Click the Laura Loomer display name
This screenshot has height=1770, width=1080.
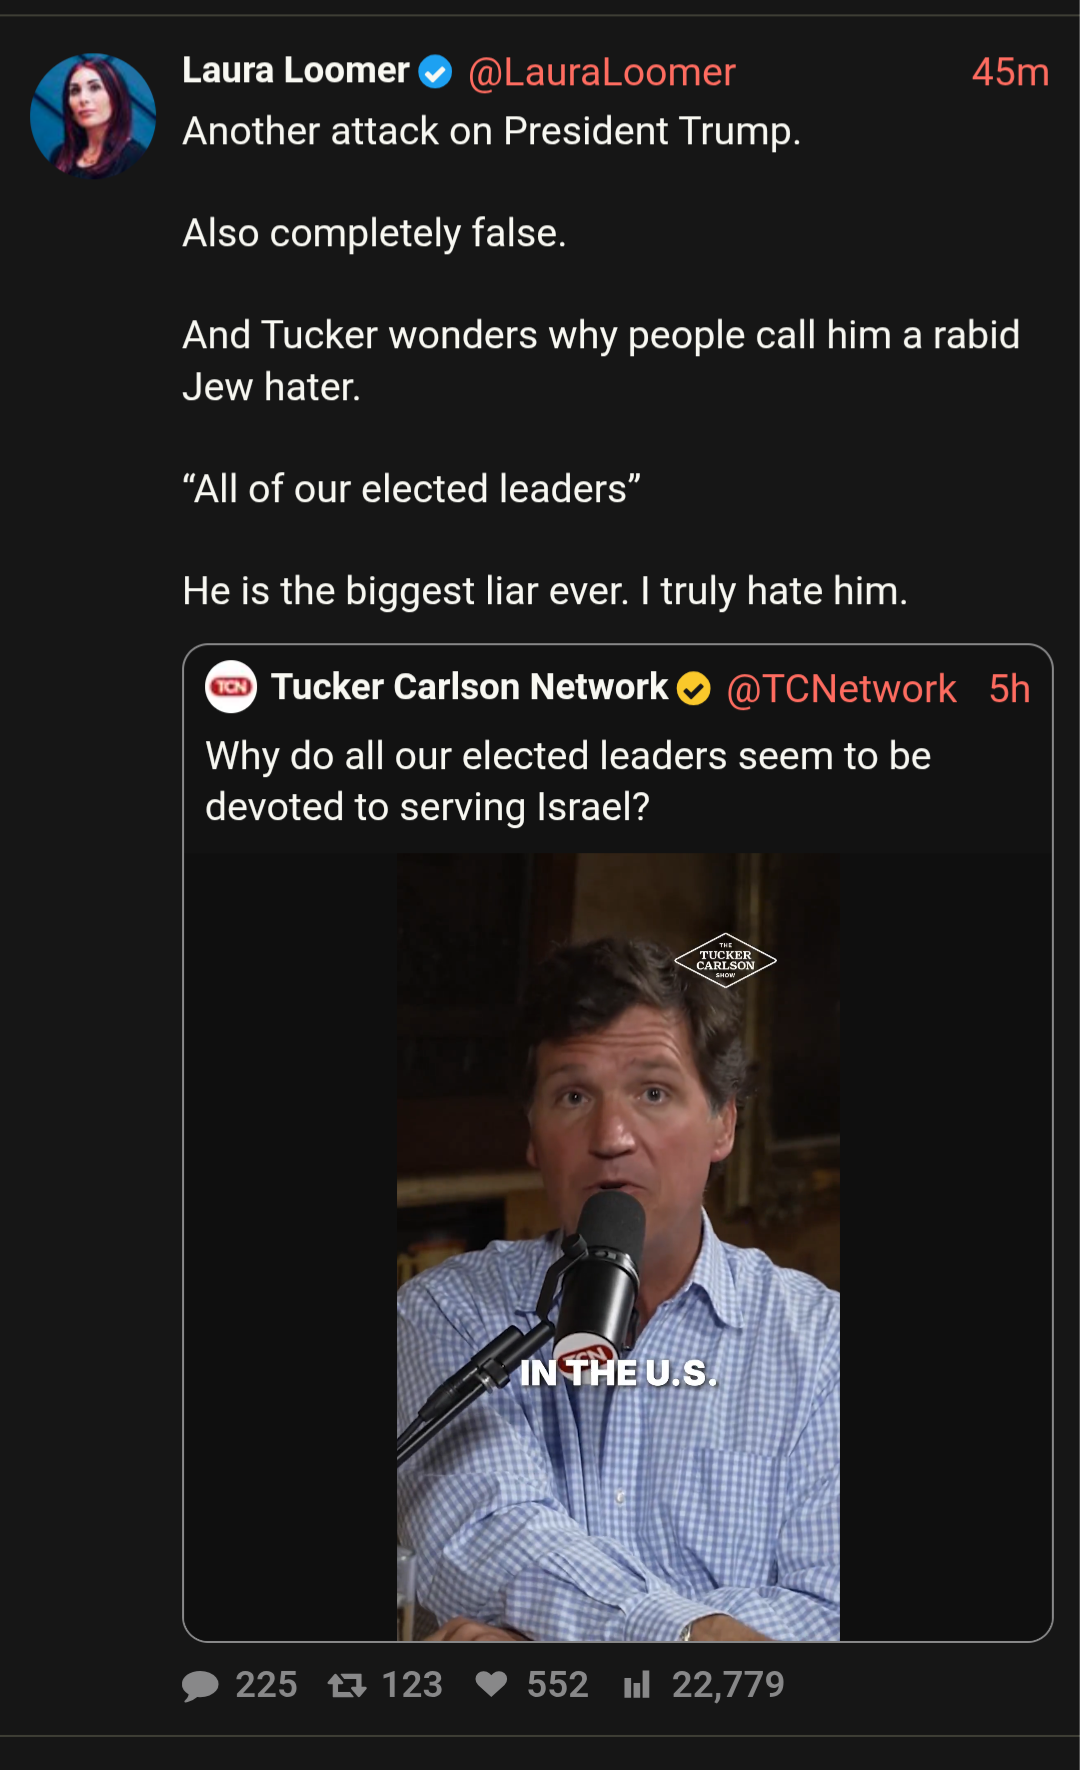pos(296,71)
